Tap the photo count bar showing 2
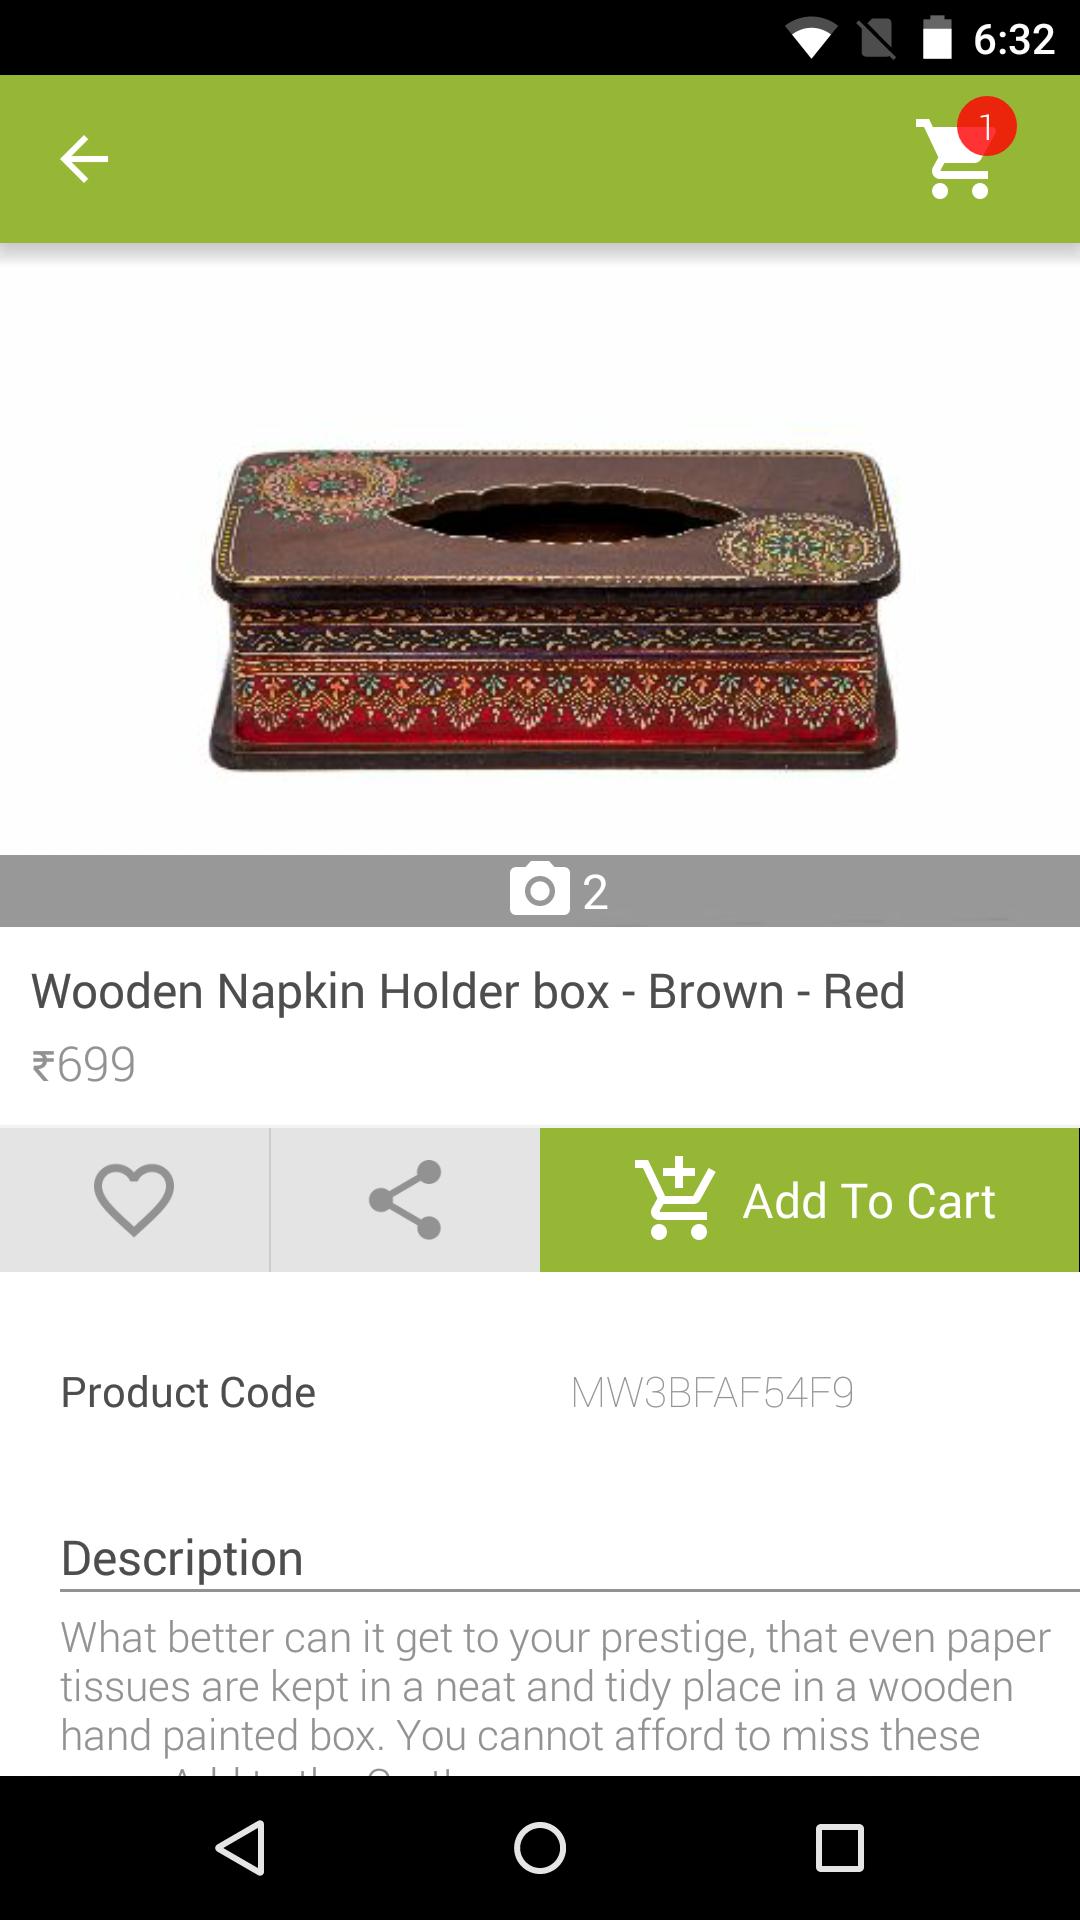The image size is (1080, 1920). 540,890
